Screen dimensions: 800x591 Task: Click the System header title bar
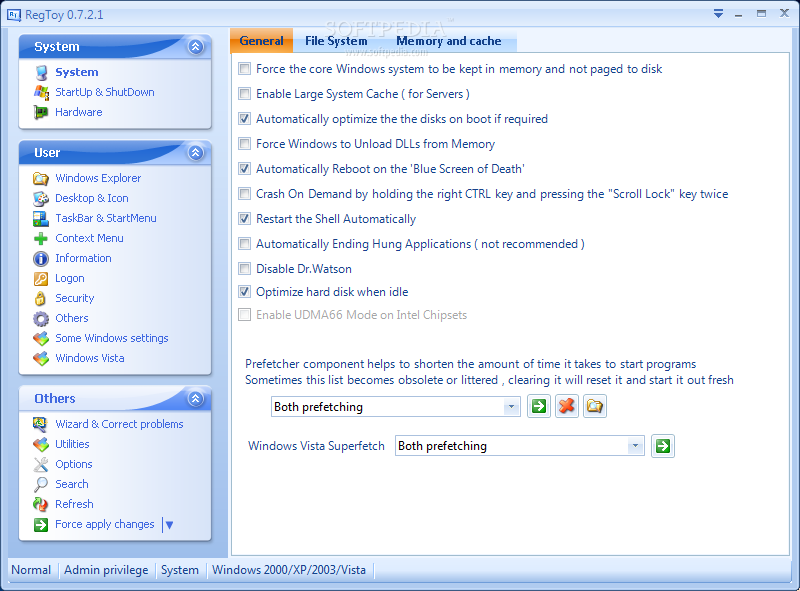pyautogui.click(x=115, y=46)
